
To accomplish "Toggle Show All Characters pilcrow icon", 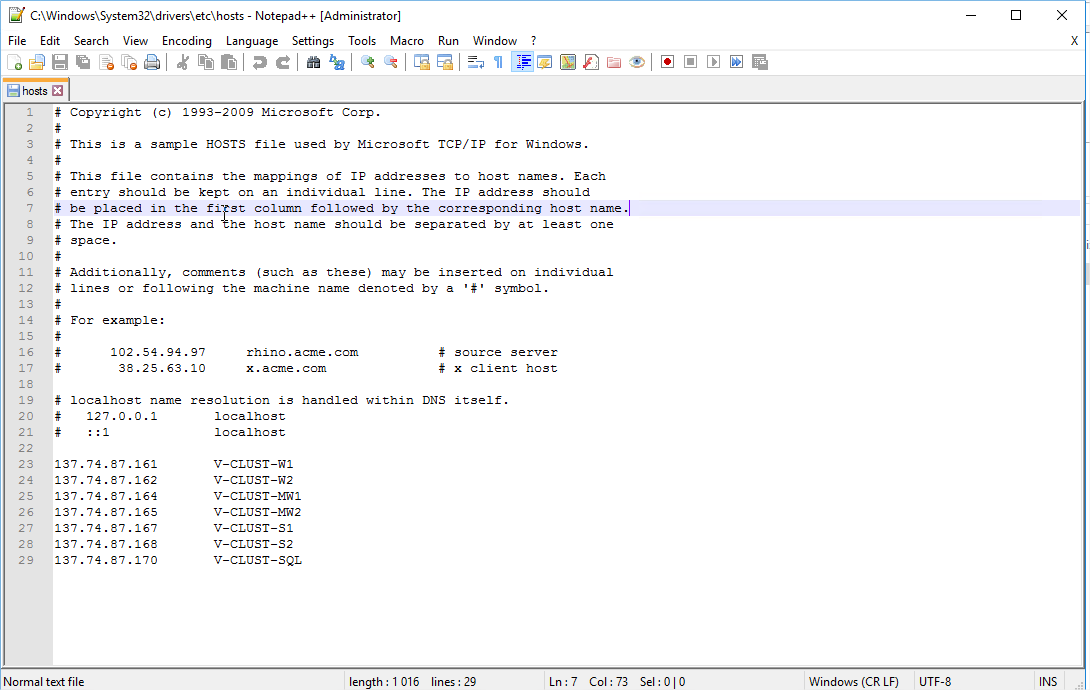I will (498, 62).
